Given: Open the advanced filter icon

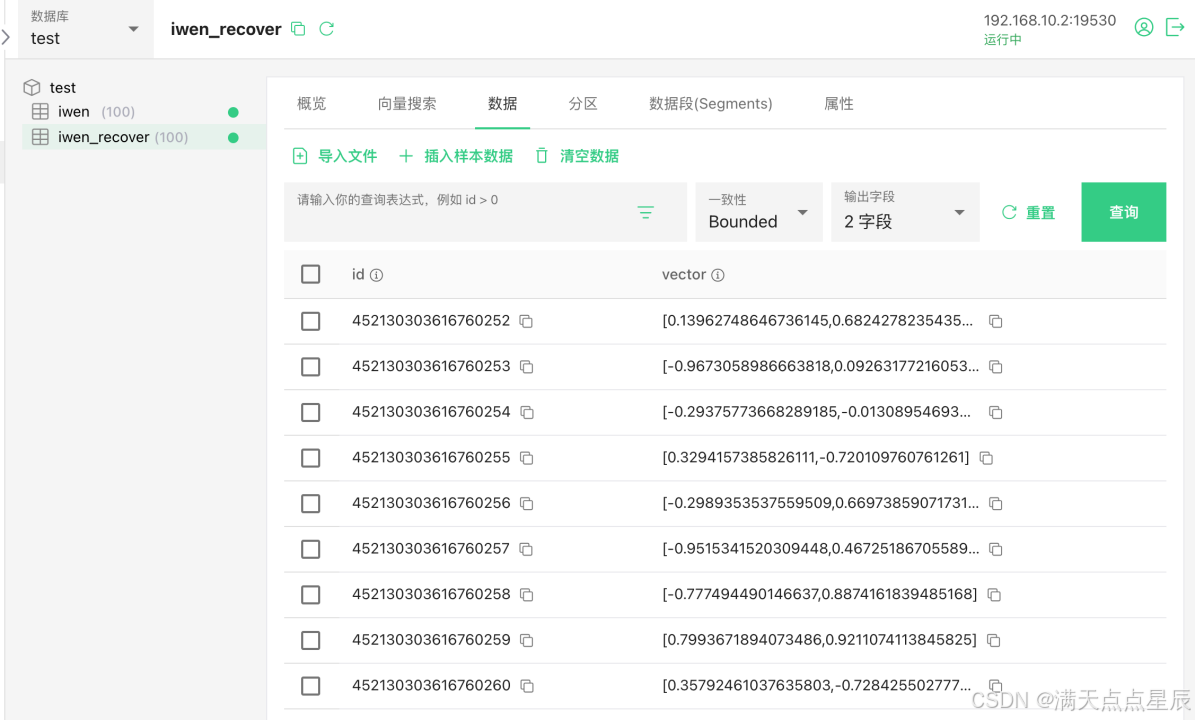Looking at the screenshot, I should [x=646, y=213].
